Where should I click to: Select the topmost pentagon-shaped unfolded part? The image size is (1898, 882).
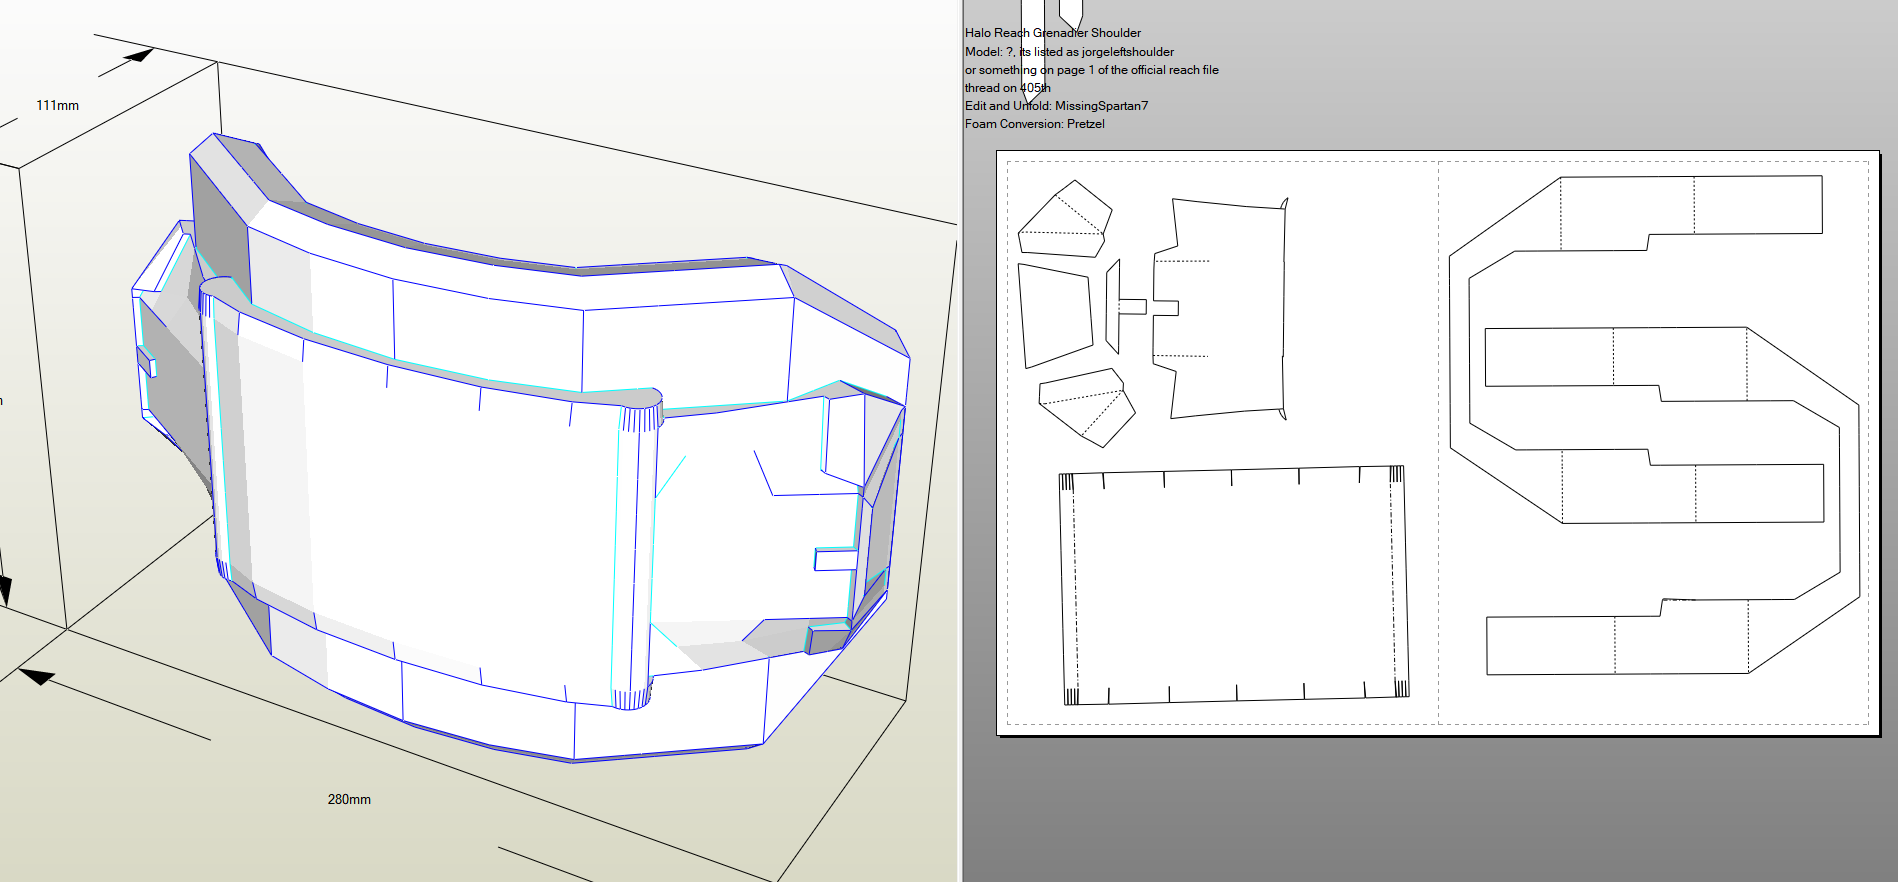(x=1065, y=220)
